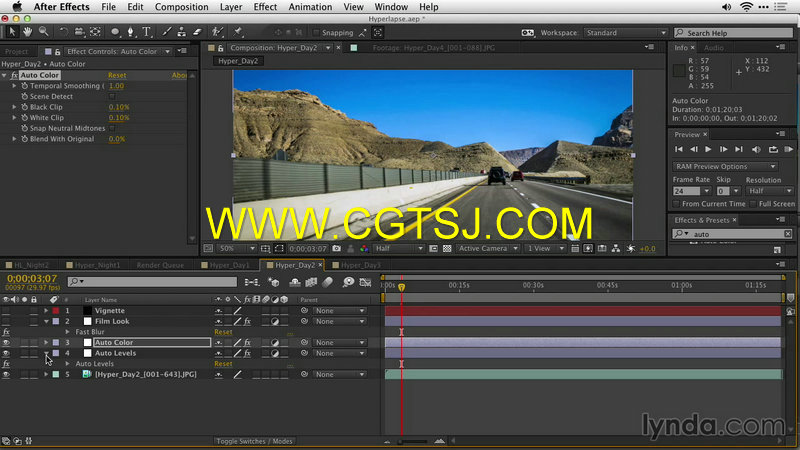The image size is (800, 450).
Task: Click the Black Clip 0.10% value
Action: coord(119,107)
